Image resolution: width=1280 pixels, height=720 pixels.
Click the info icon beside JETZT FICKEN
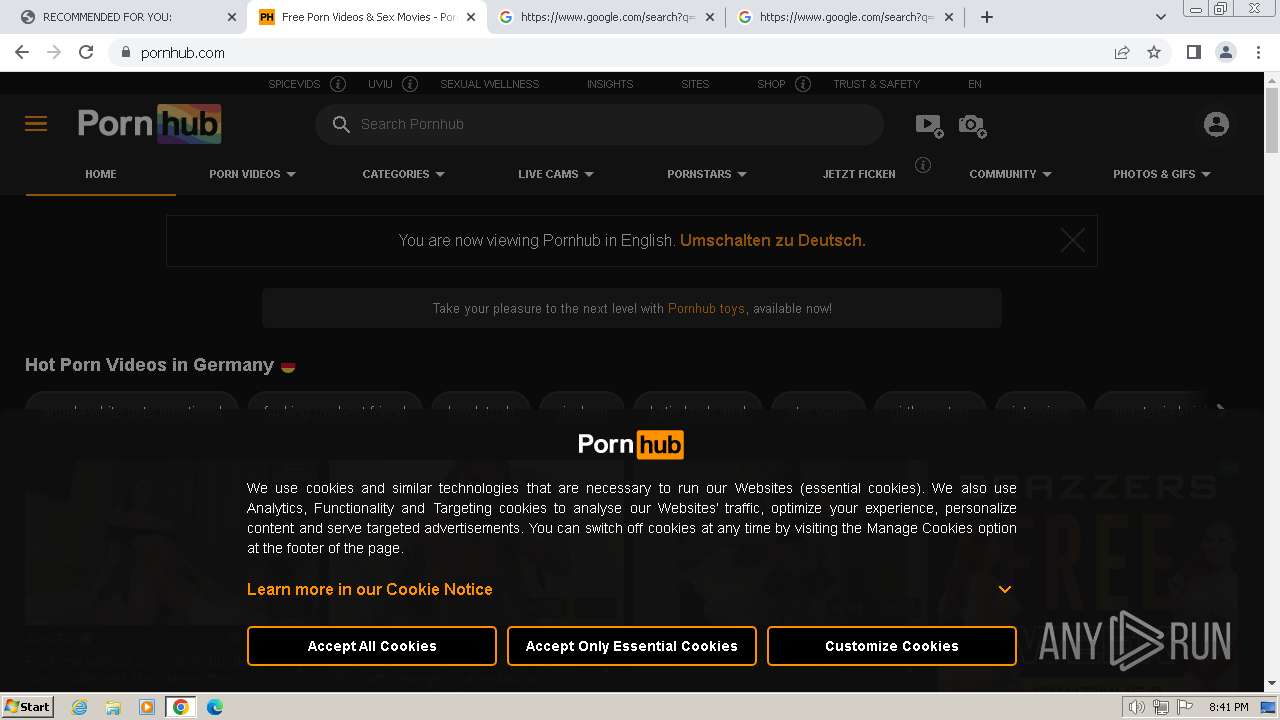pos(923,165)
